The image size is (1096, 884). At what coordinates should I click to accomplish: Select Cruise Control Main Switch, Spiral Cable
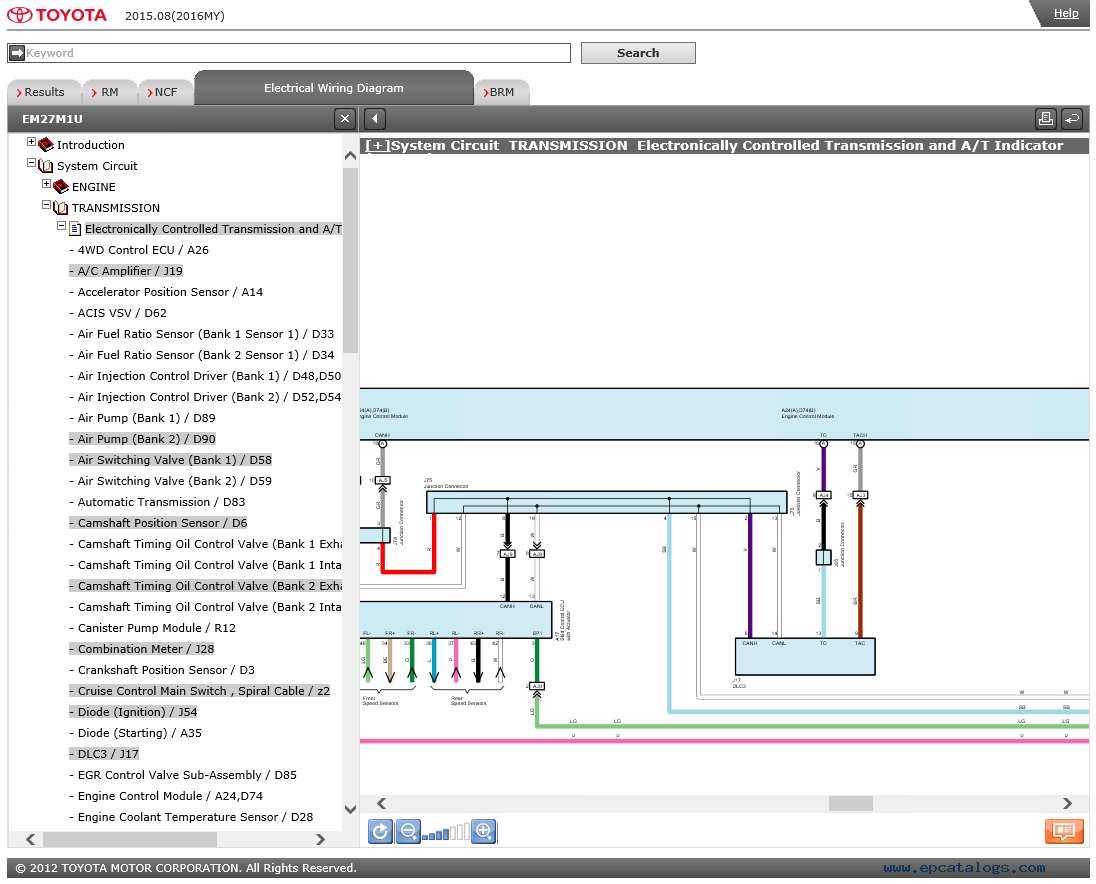pos(200,690)
